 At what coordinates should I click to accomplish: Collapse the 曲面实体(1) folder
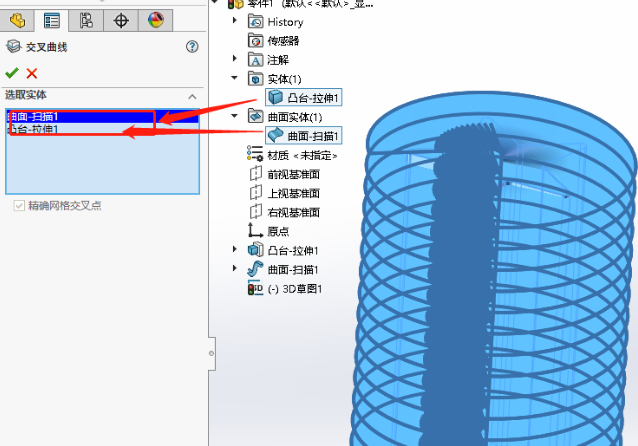[x=234, y=116]
